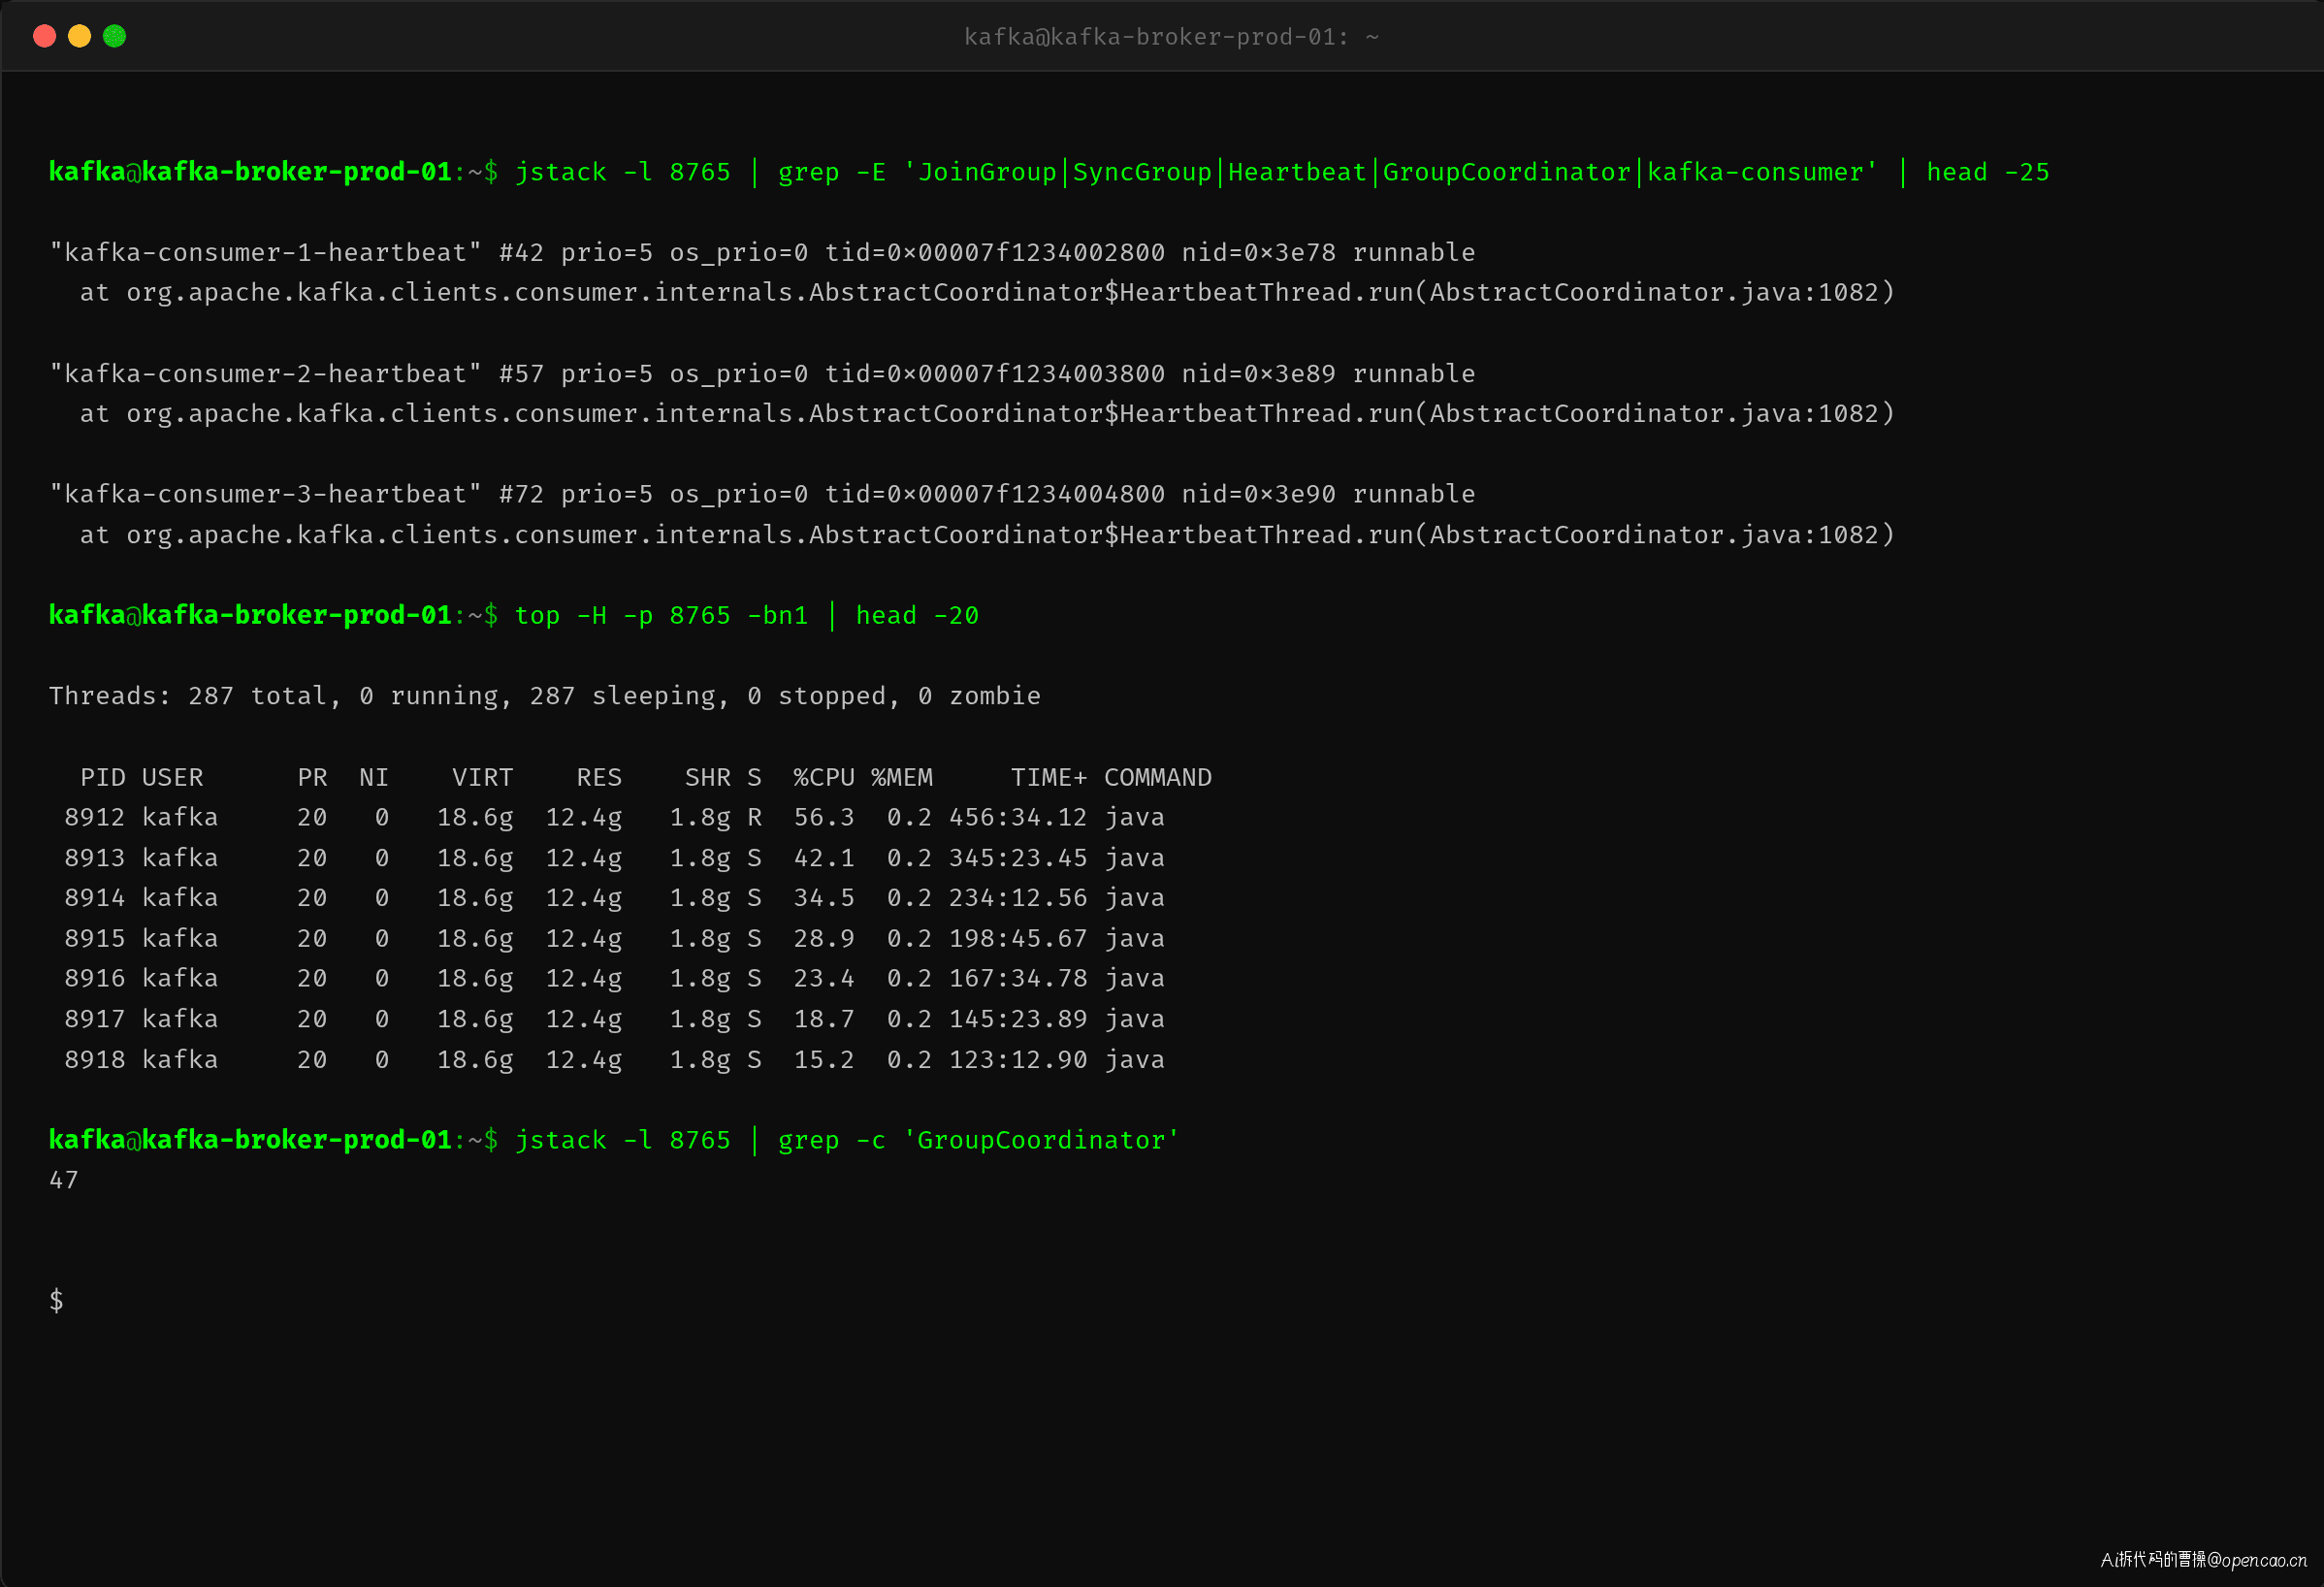2324x1587 pixels.
Task: Click the grep count result 47
Action: (64, 1180)
